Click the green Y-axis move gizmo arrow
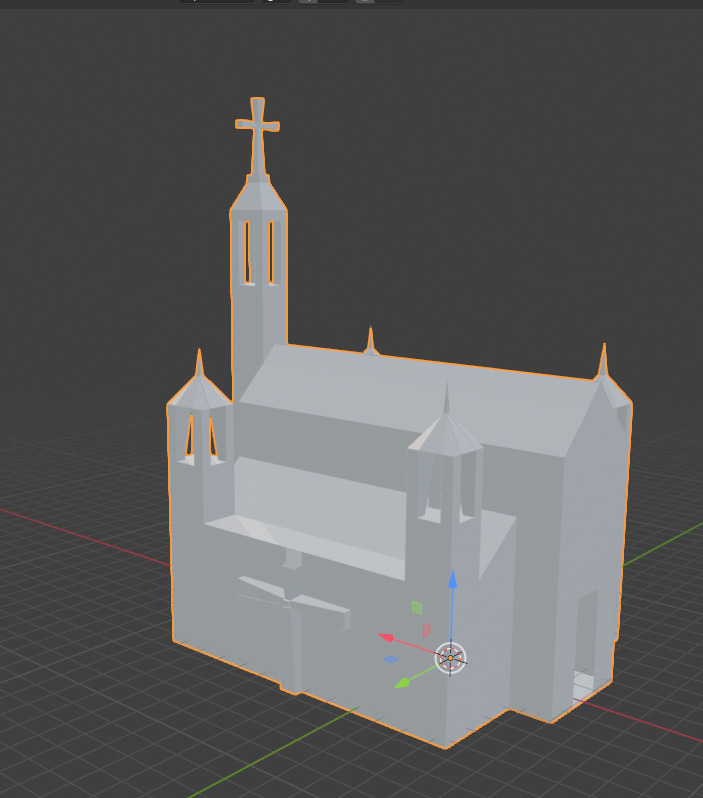703x798 pixels. (x=402, y=683)
